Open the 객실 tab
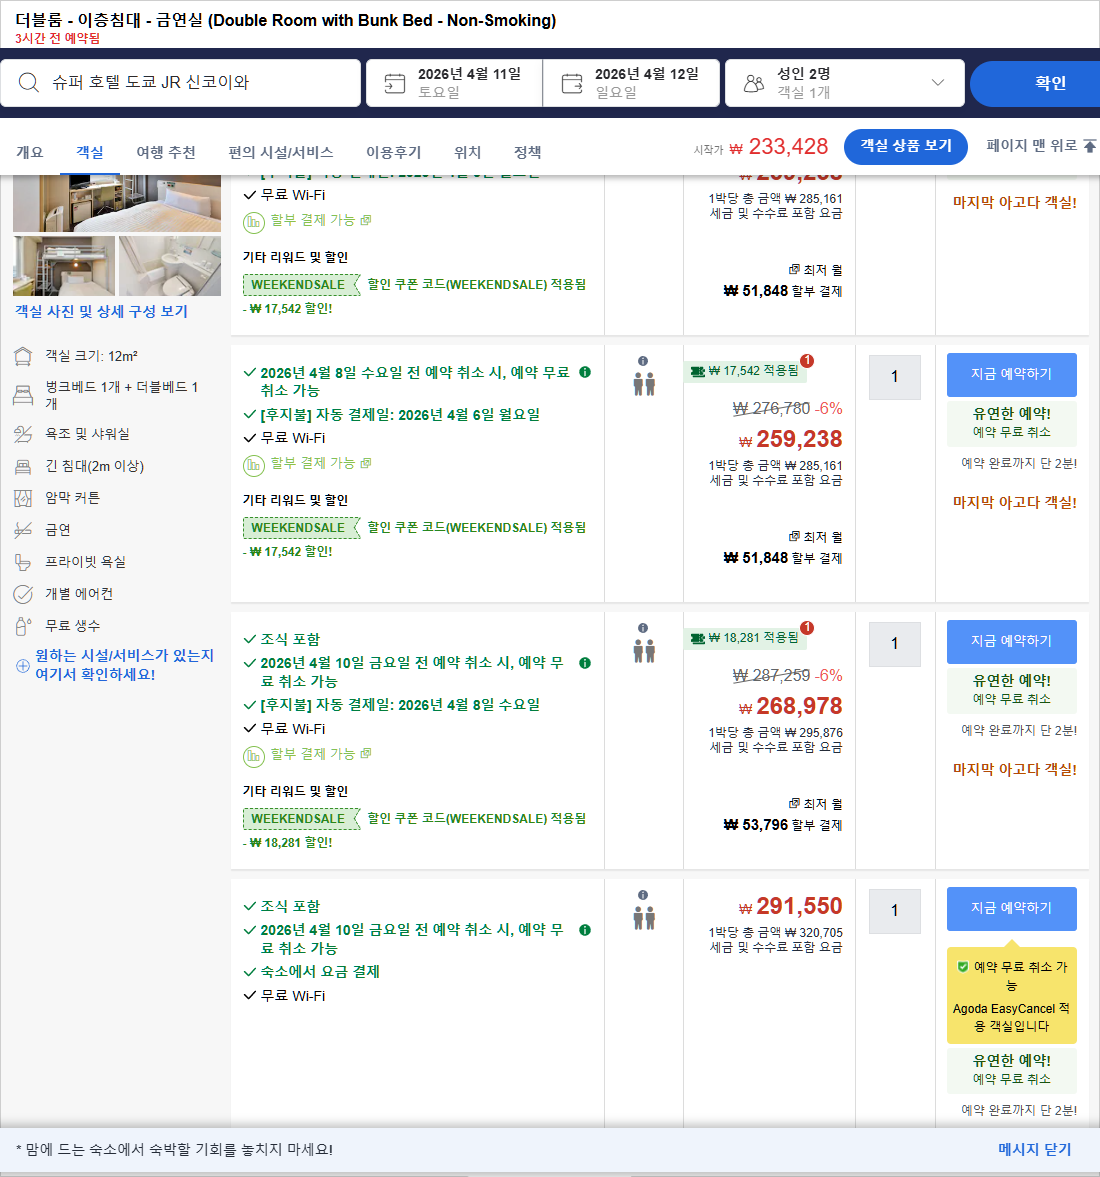Viewport: 1100px width, 1177px height. click(x=89, y=152)
